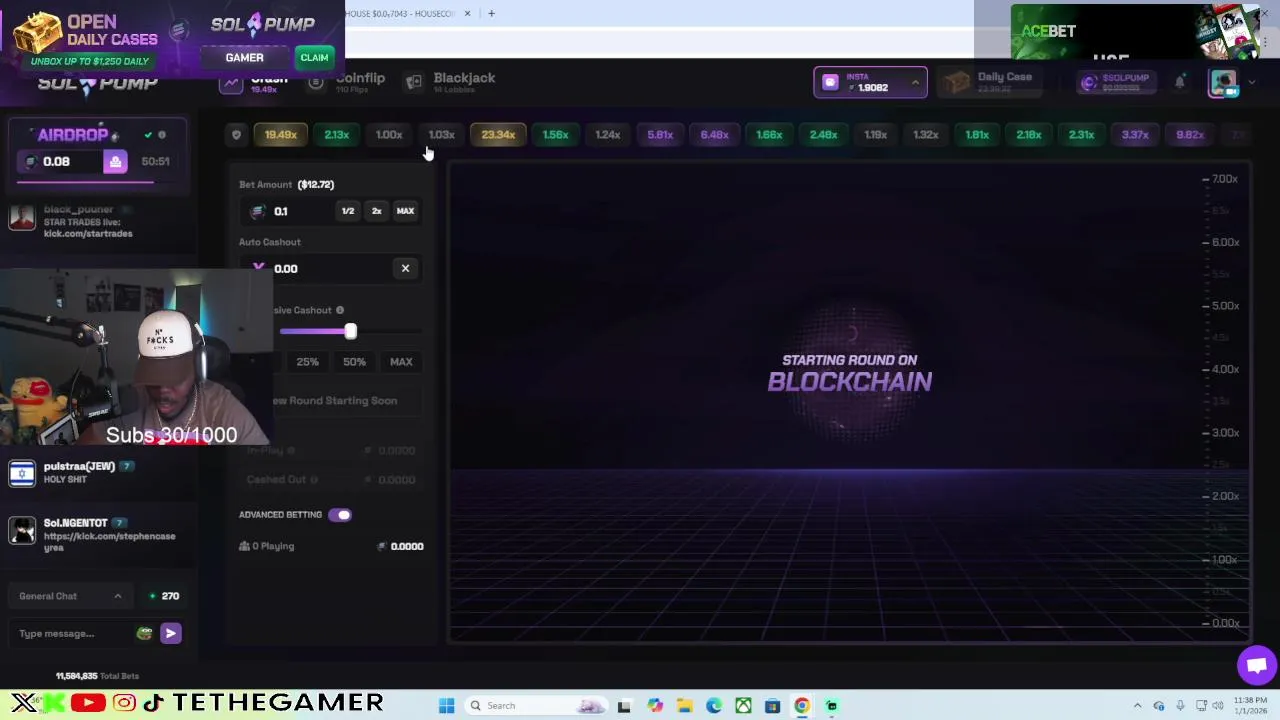
Task: Expand the INSTA wallet balance dropdown
Action: [915, 82]
